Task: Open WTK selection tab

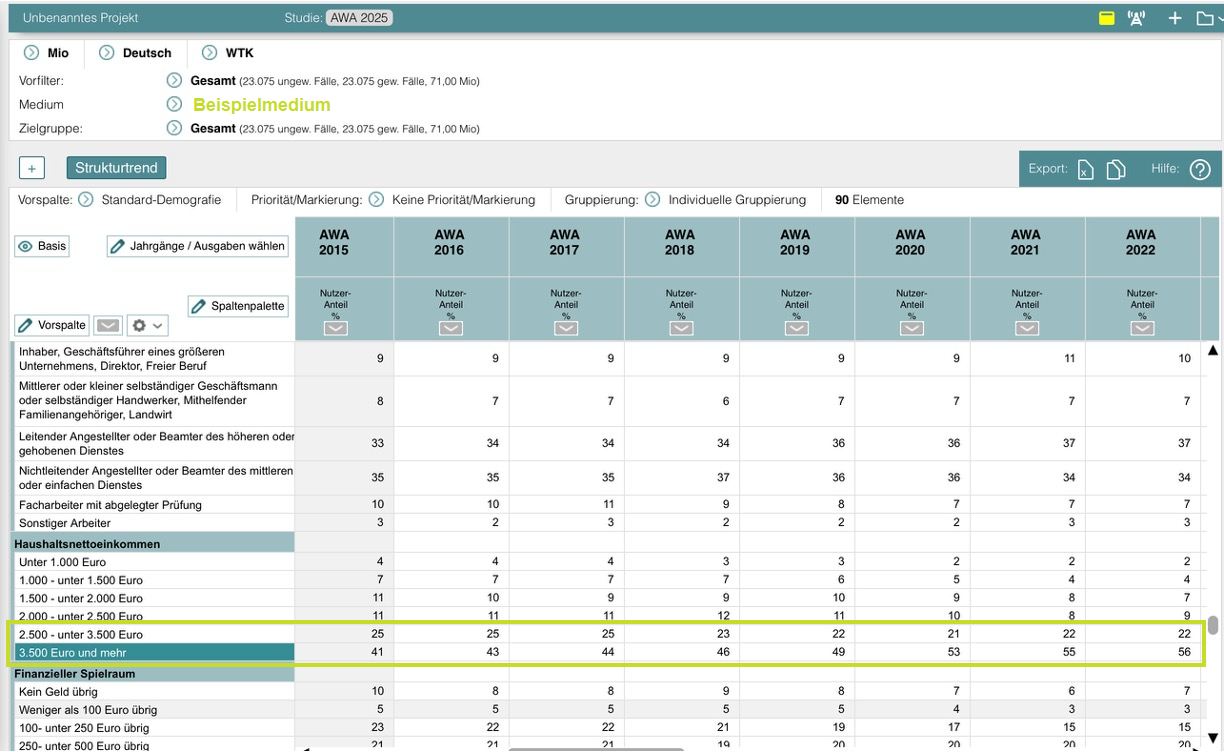Action: click(228, 53)
